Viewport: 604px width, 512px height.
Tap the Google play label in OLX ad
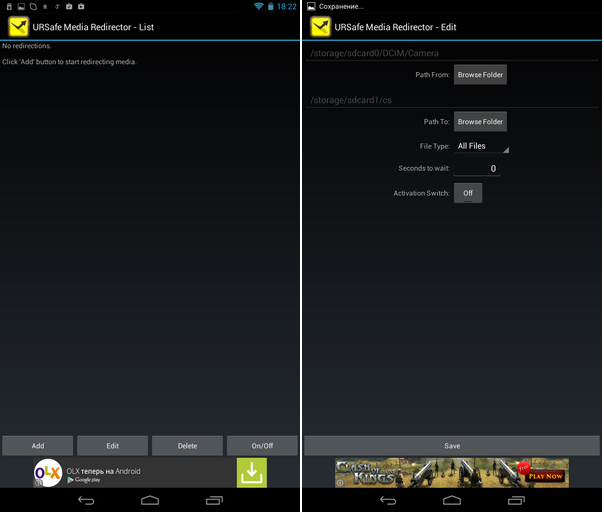click(84, 480)
